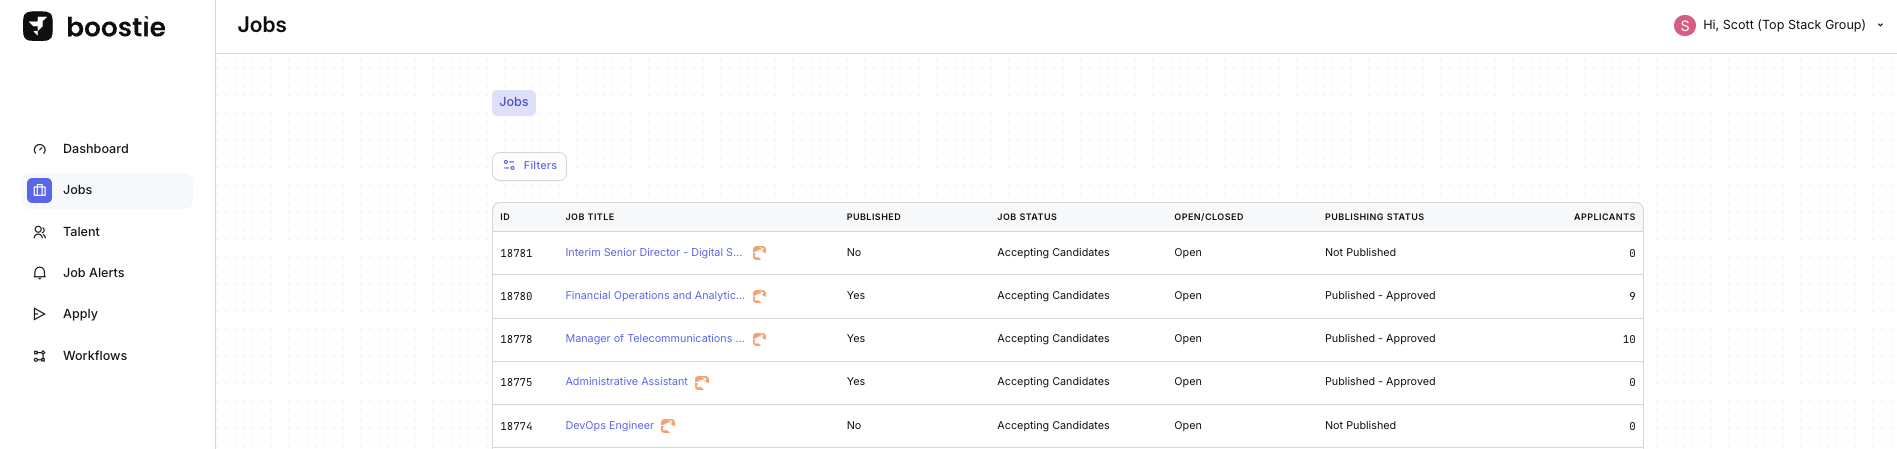This screenshot has width=1897, height=449.
Task: Click the Apply arrow icon
Action: coord(40,314)
